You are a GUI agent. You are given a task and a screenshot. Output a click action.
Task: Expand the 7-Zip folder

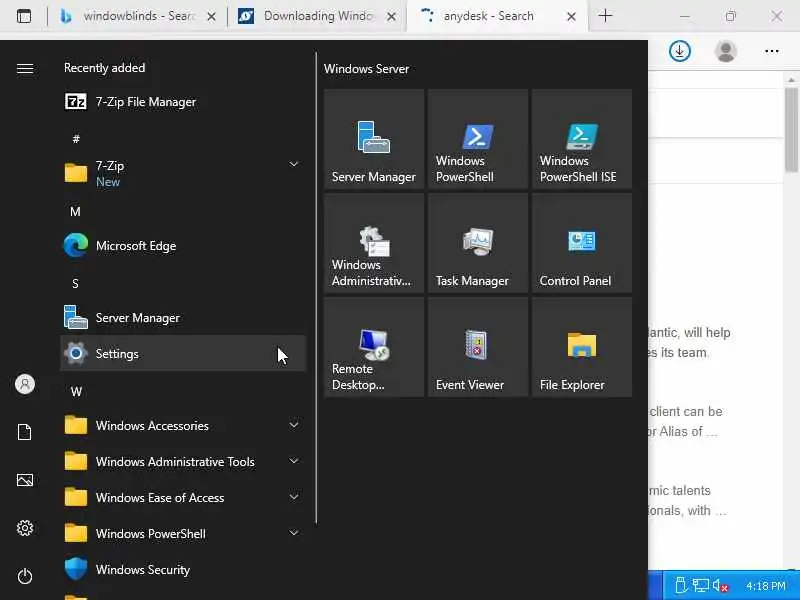coord(183,174)
